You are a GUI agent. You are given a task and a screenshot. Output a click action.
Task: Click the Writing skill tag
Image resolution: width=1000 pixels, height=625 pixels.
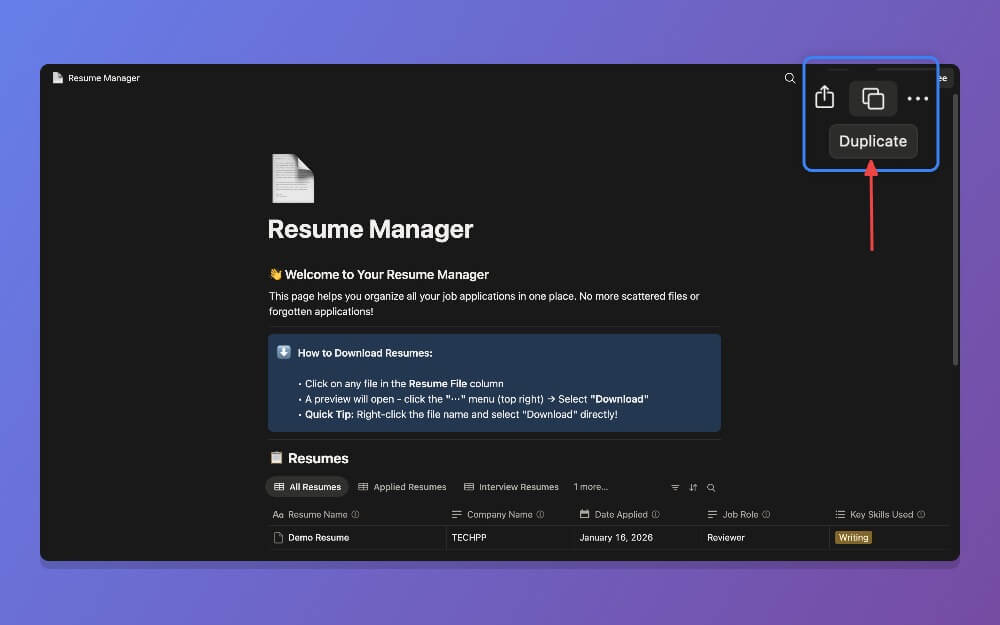[x=852, y=537]
